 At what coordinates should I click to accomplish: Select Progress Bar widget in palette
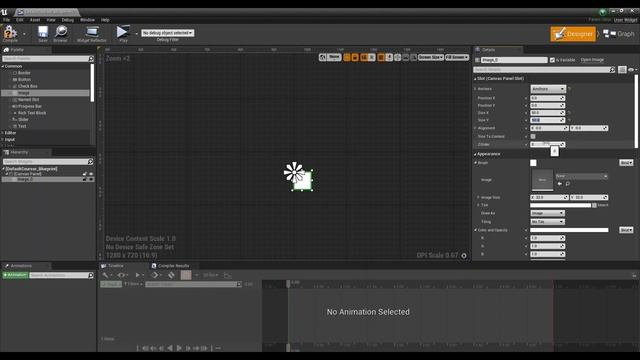pos(29,106)
